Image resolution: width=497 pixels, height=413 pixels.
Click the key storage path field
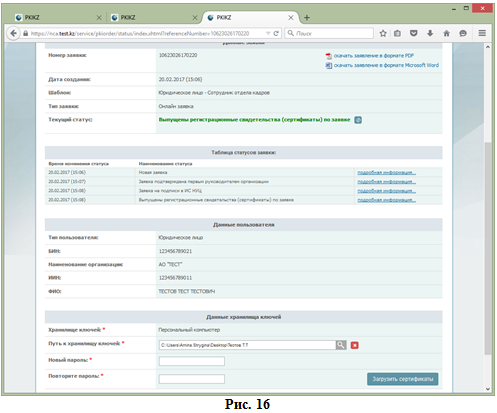tap(247, 345)
